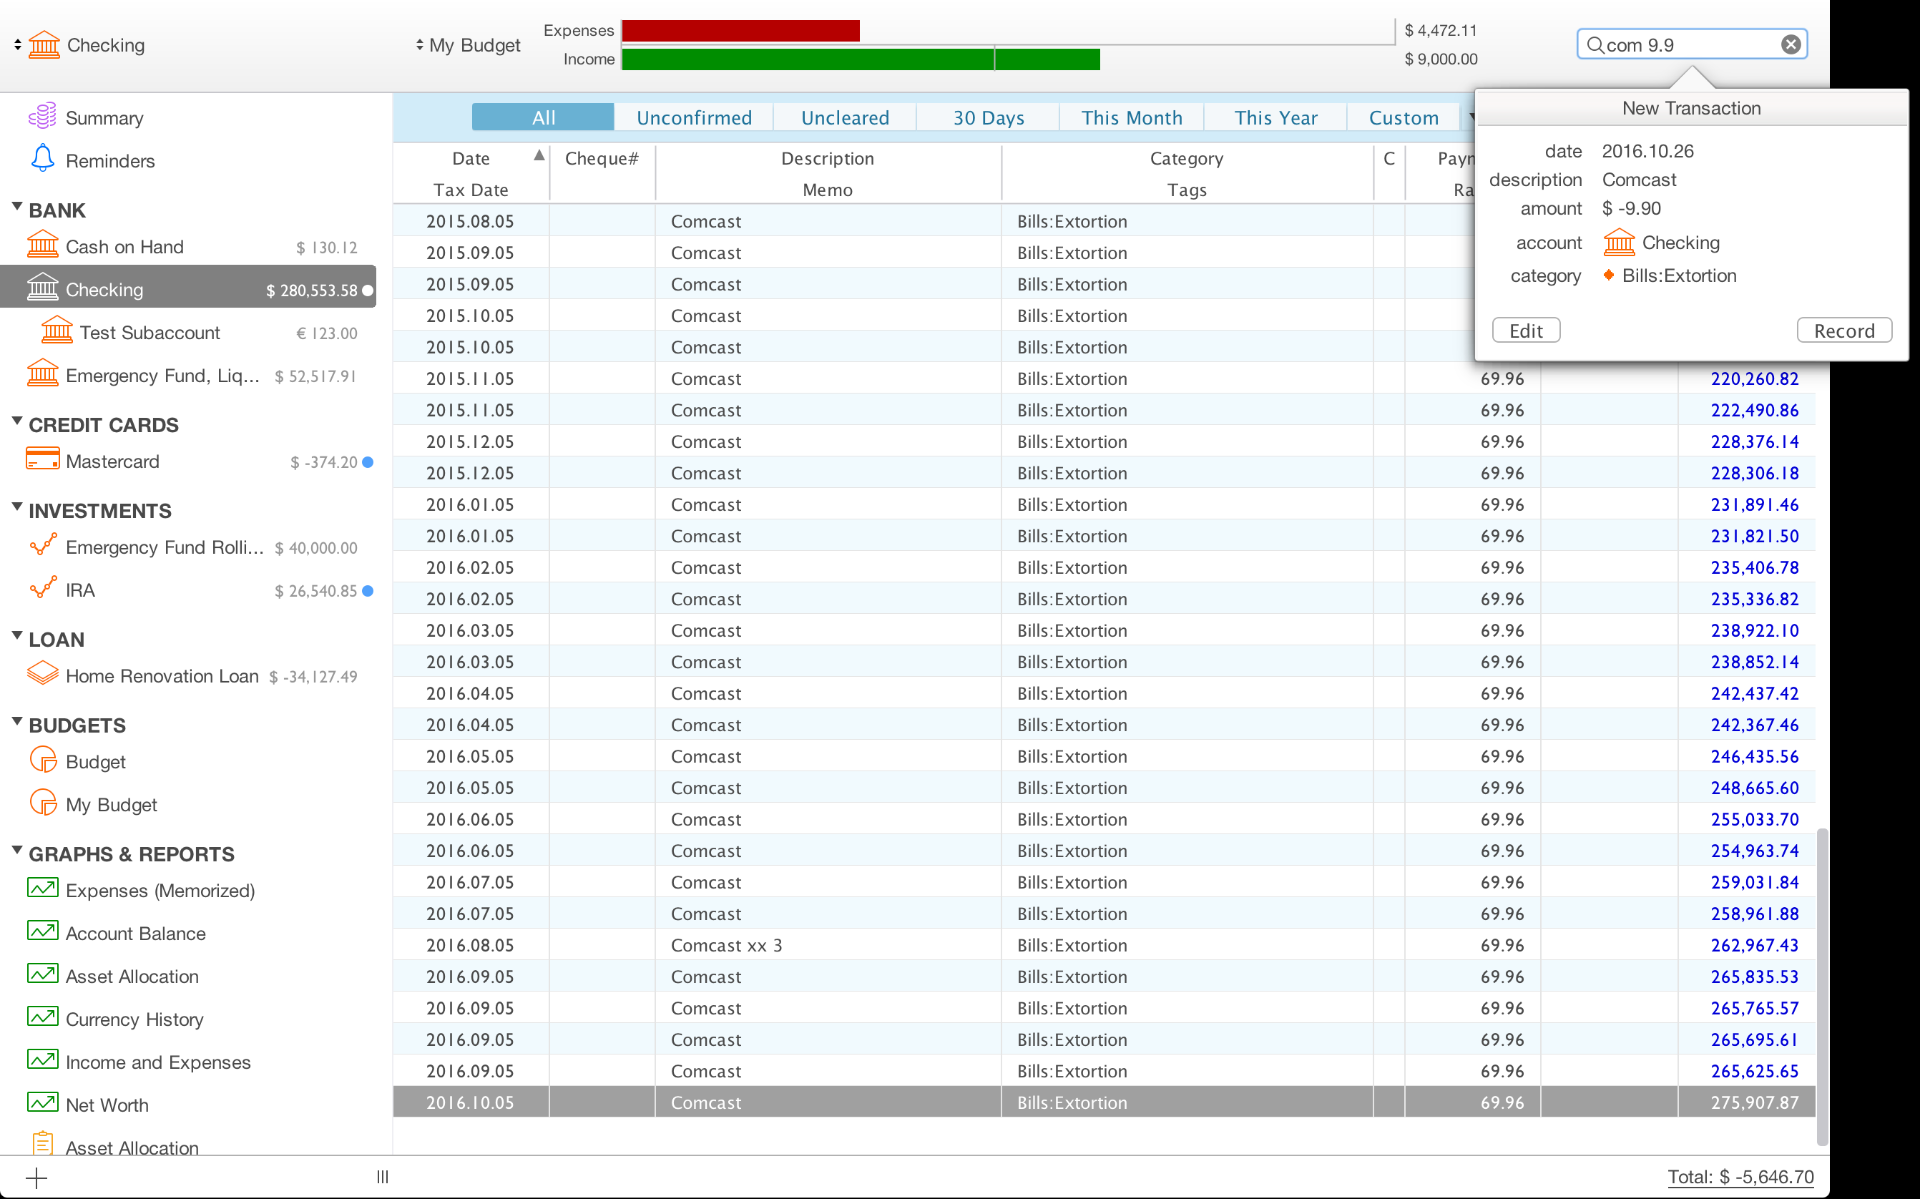Image resolution: width=1920 pixels, height=1199 pixels.
Task: Select the IRA investment icon
Action: click(x=42, y=589)
